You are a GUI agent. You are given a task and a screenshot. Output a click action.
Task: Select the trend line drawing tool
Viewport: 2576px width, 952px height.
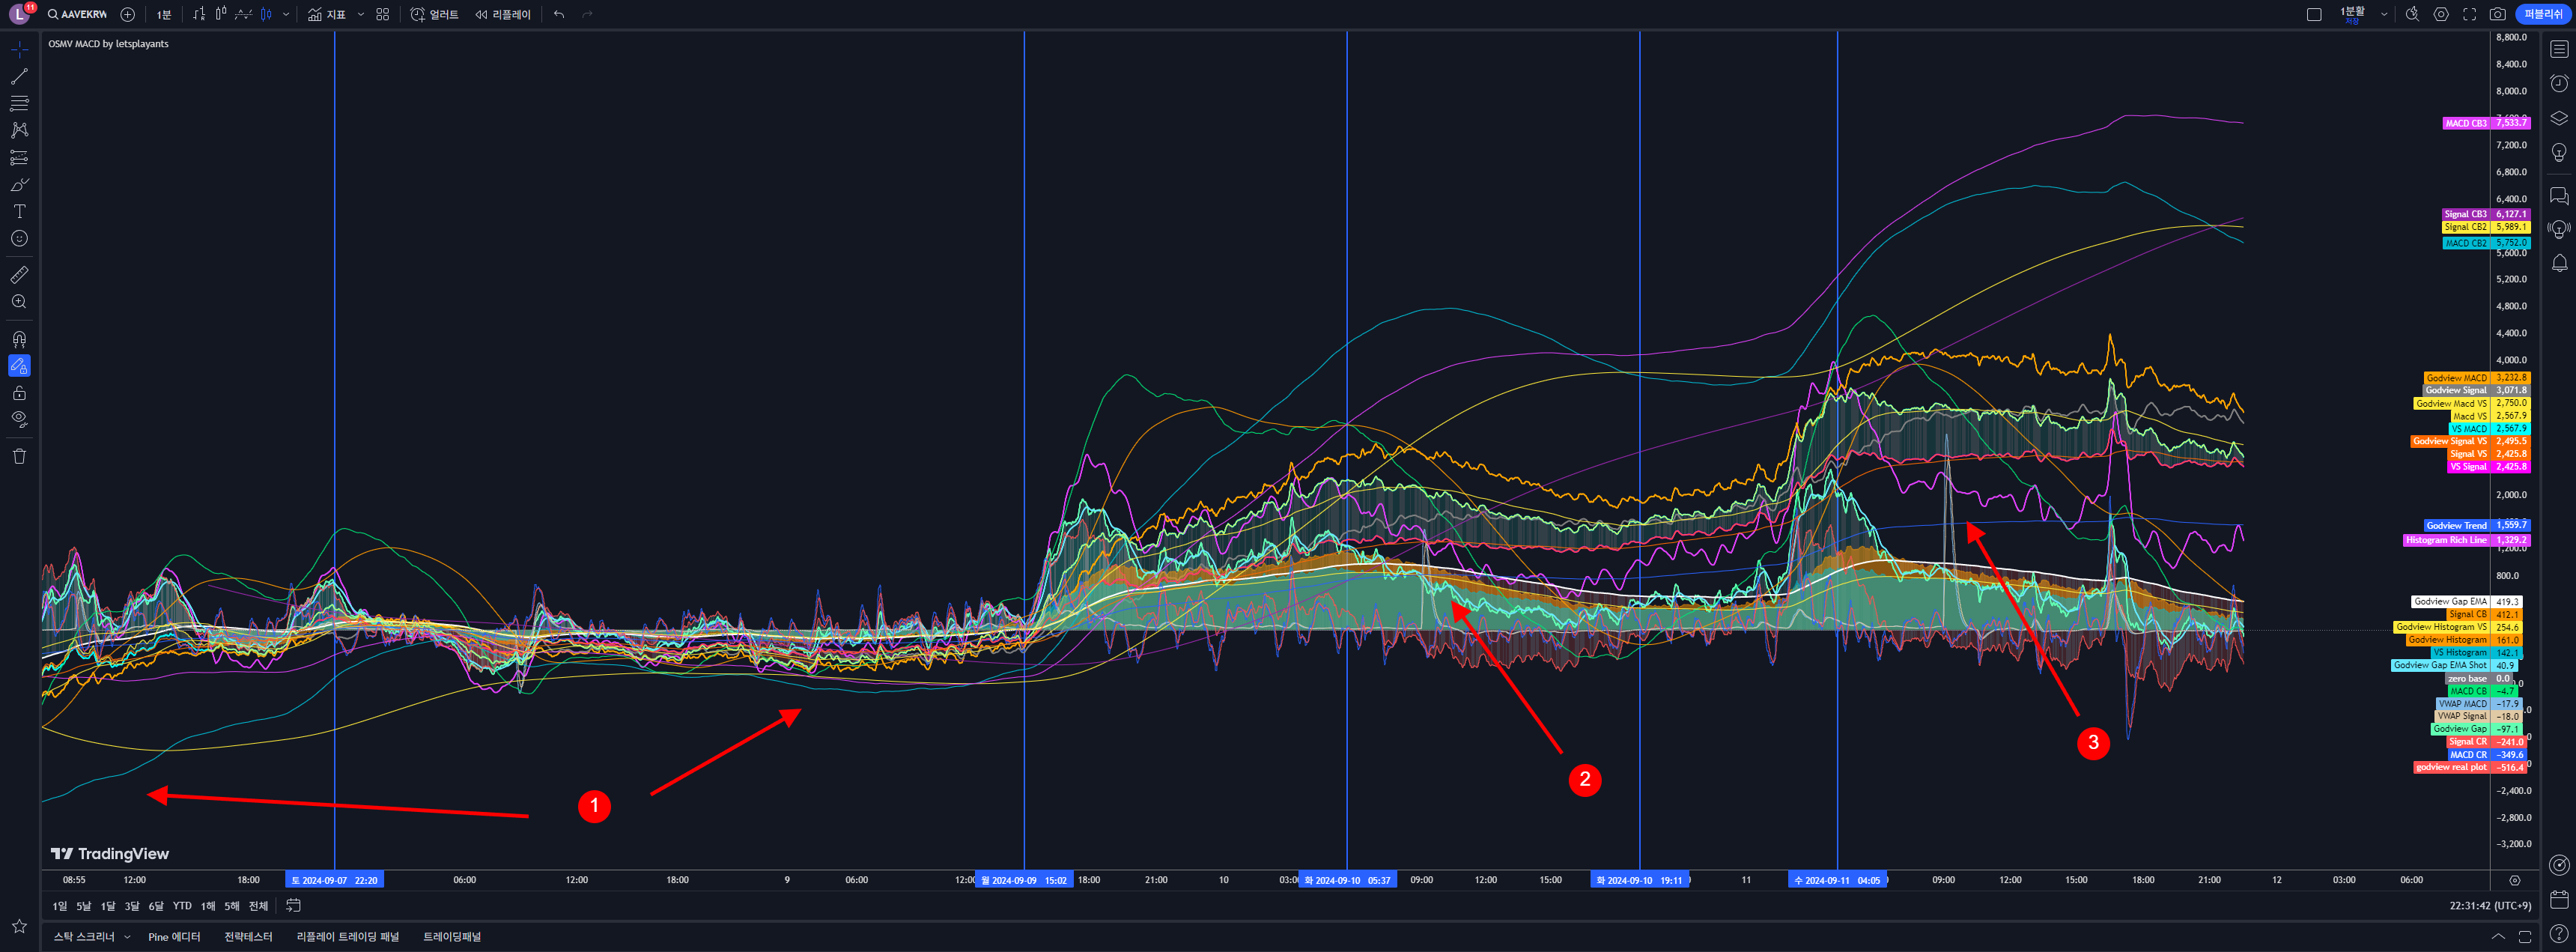pos(19,77)
